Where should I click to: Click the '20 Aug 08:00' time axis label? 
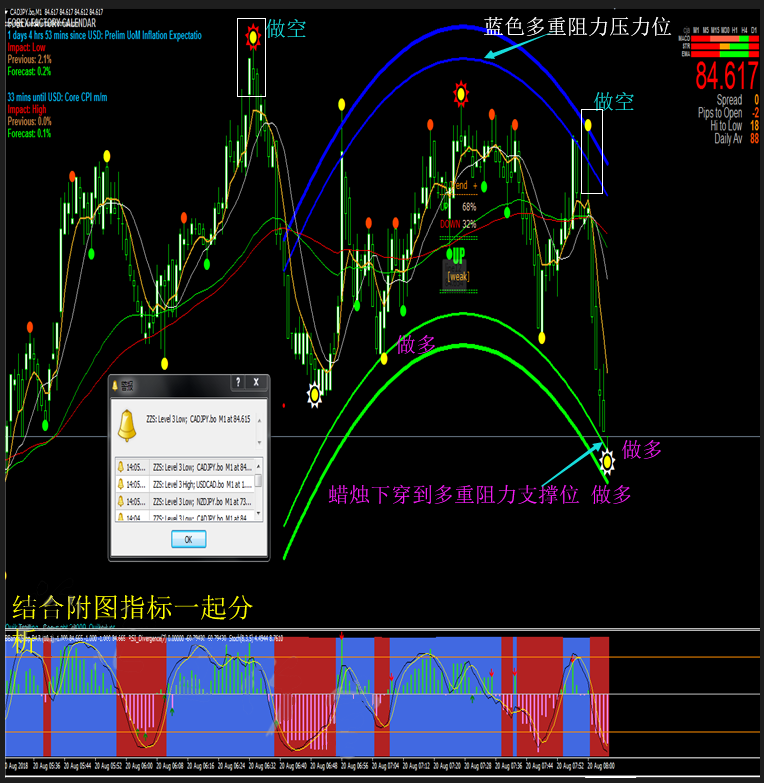coord(601,766)
